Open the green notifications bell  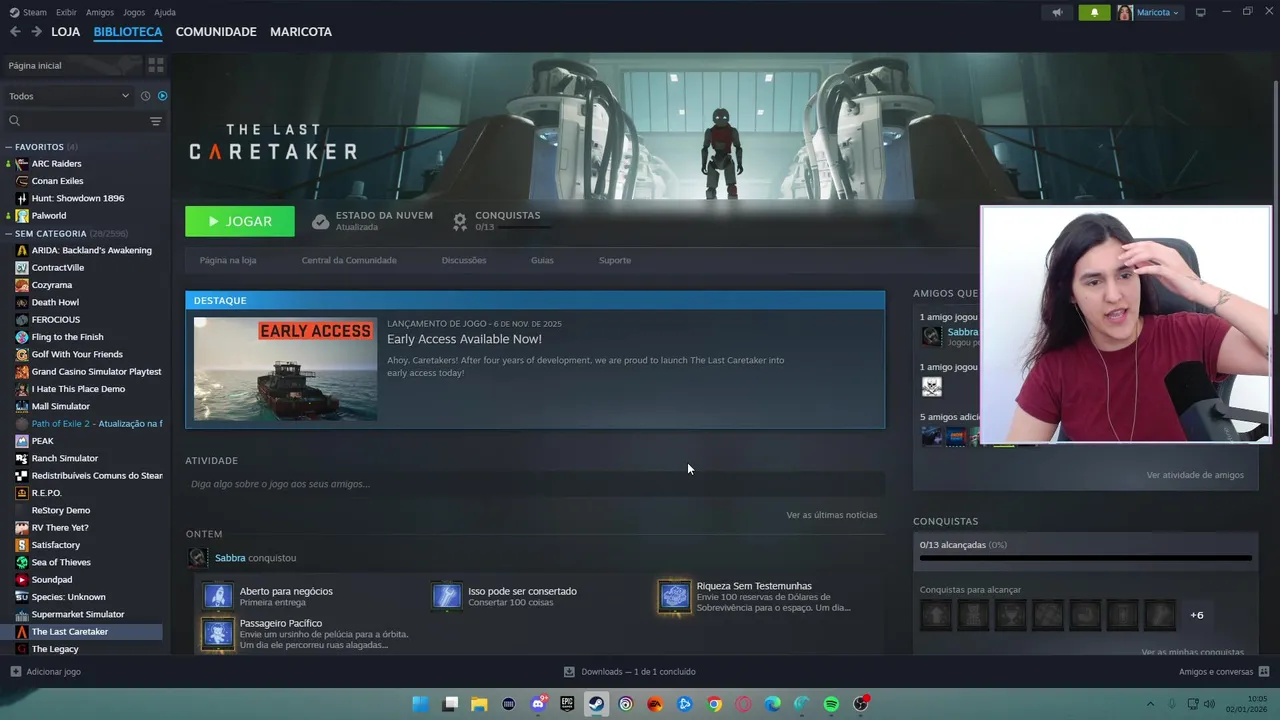[x=1094, y=12]
